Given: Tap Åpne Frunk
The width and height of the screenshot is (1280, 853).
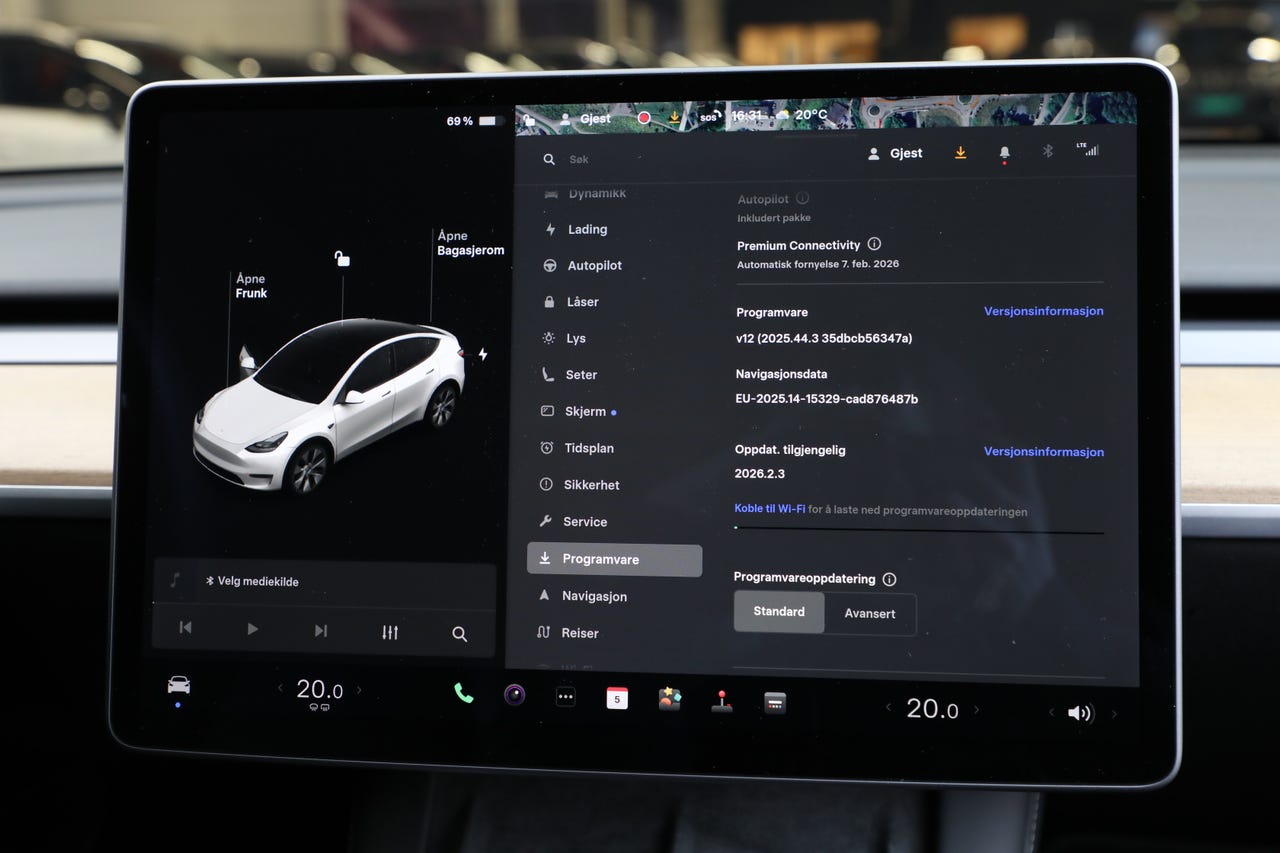Looking at the screenshot, I should [x=251, y=286].
